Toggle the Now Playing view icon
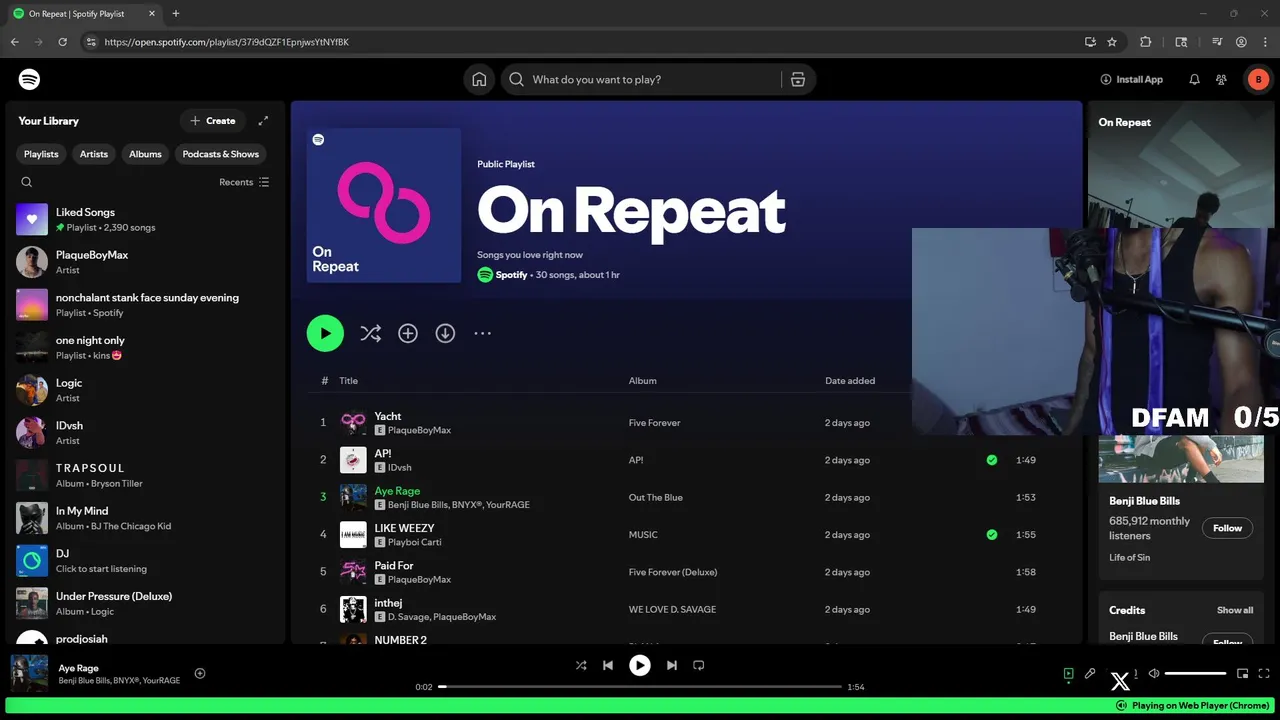1280x720 pixels. 1069,674
